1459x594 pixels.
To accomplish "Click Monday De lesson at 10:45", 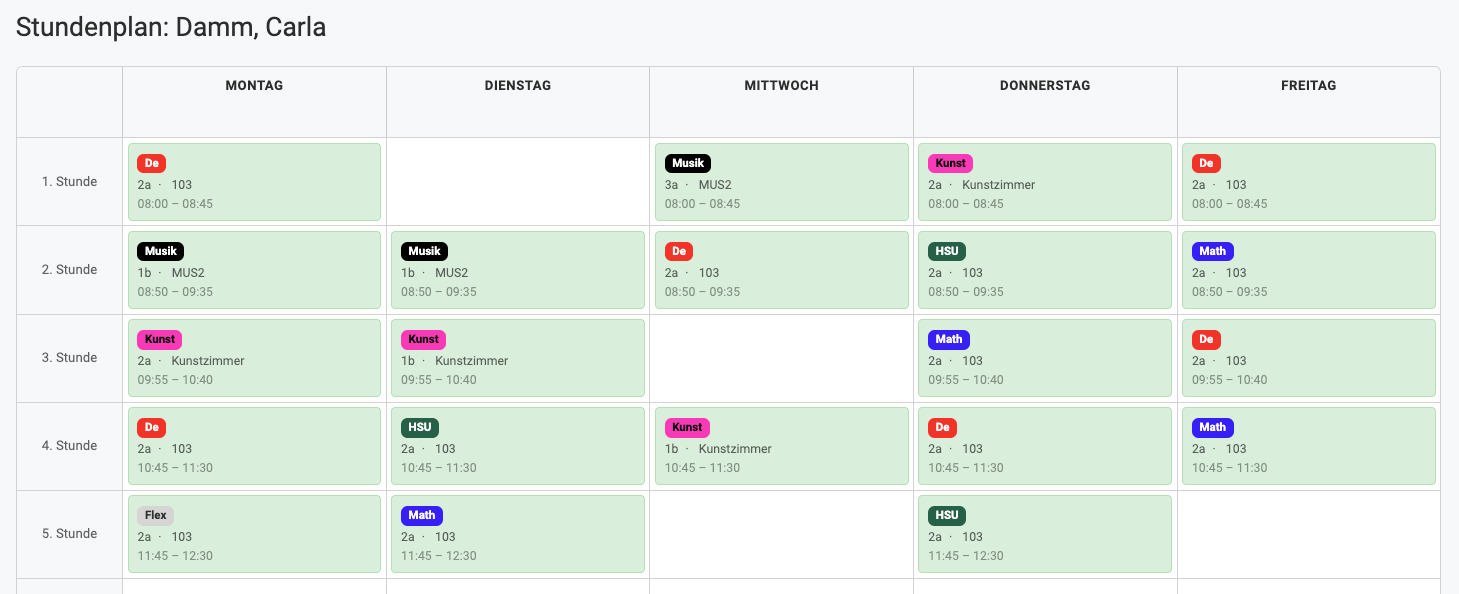I will (x=254, y=446).
